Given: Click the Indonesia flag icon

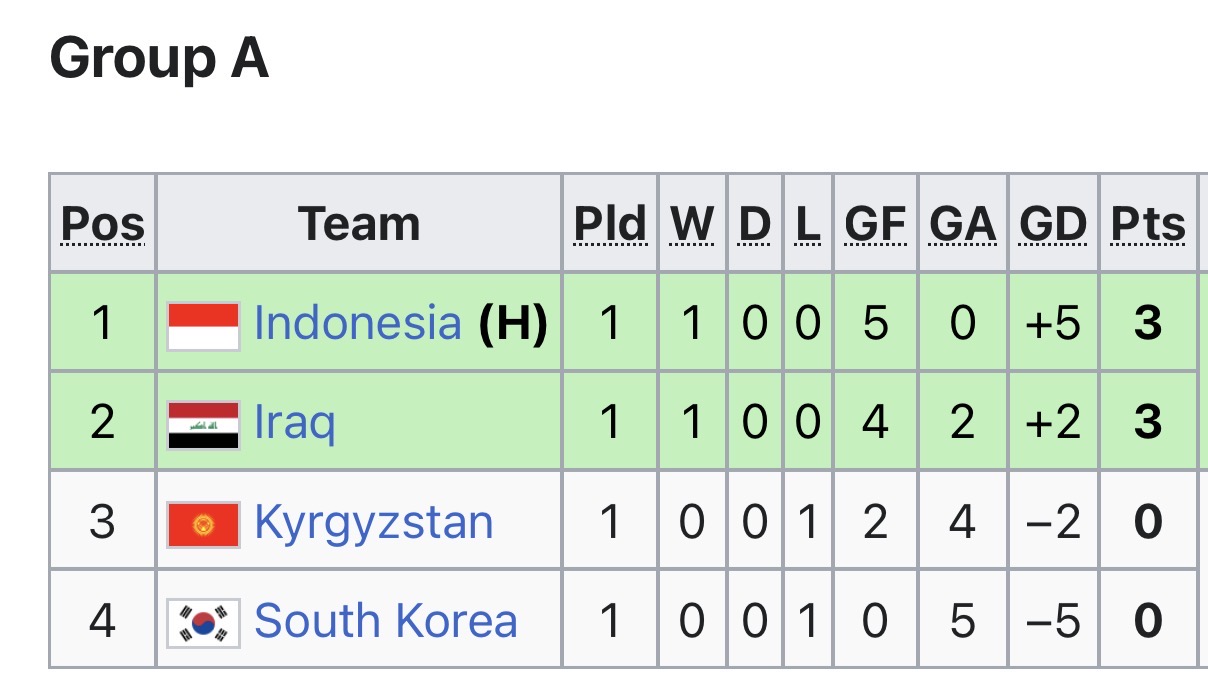Looking at the screenshot, I should (x=203, y=326).
